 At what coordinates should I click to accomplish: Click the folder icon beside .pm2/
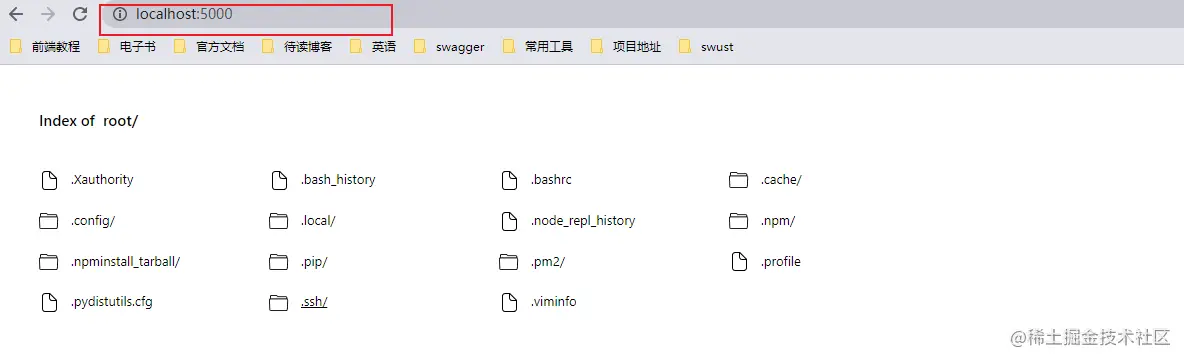(x=508, y=262)
